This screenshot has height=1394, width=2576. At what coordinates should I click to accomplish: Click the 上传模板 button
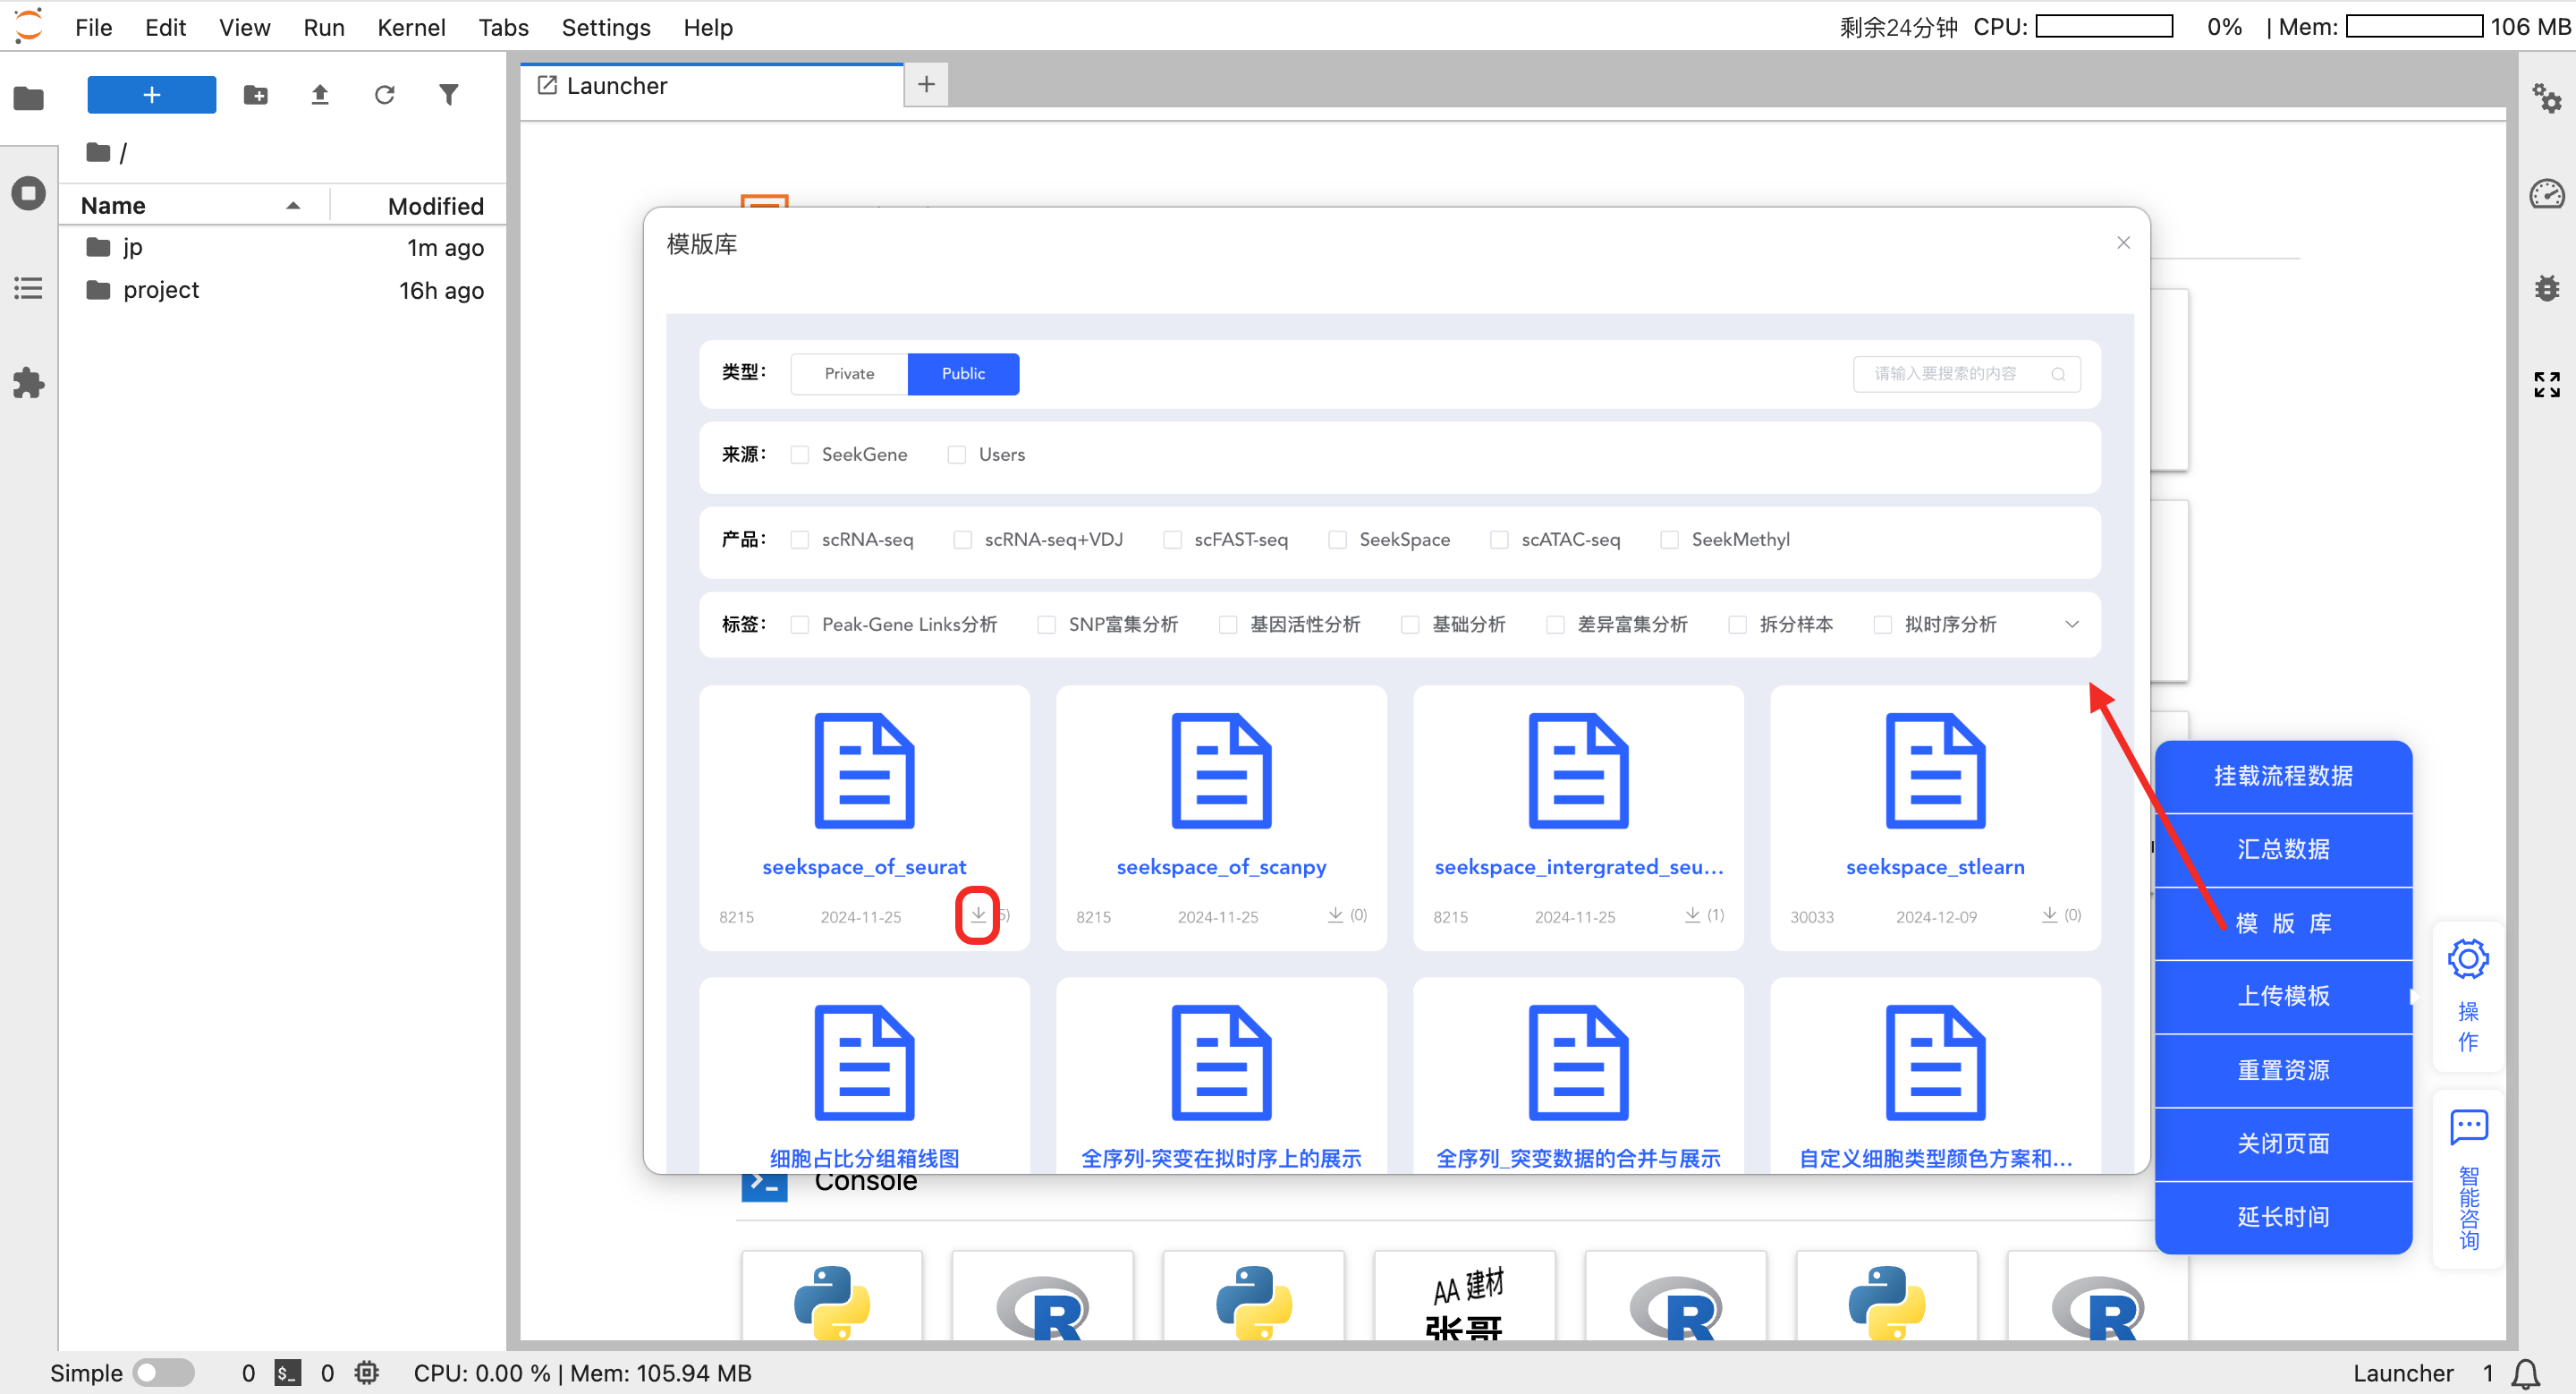click(2283, 996)
